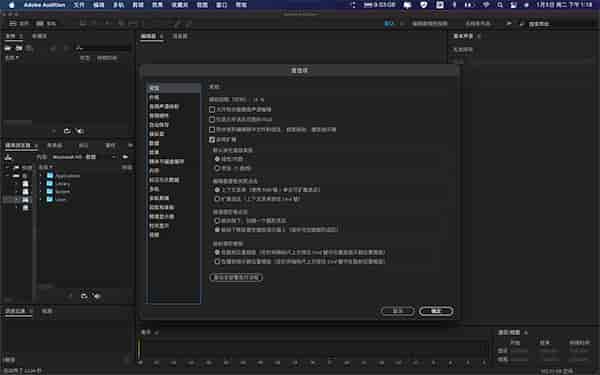Open the Adobe Audition application menu
Image resolution: width=600 pixels, height=375 pixels.
tap(44, 5)
